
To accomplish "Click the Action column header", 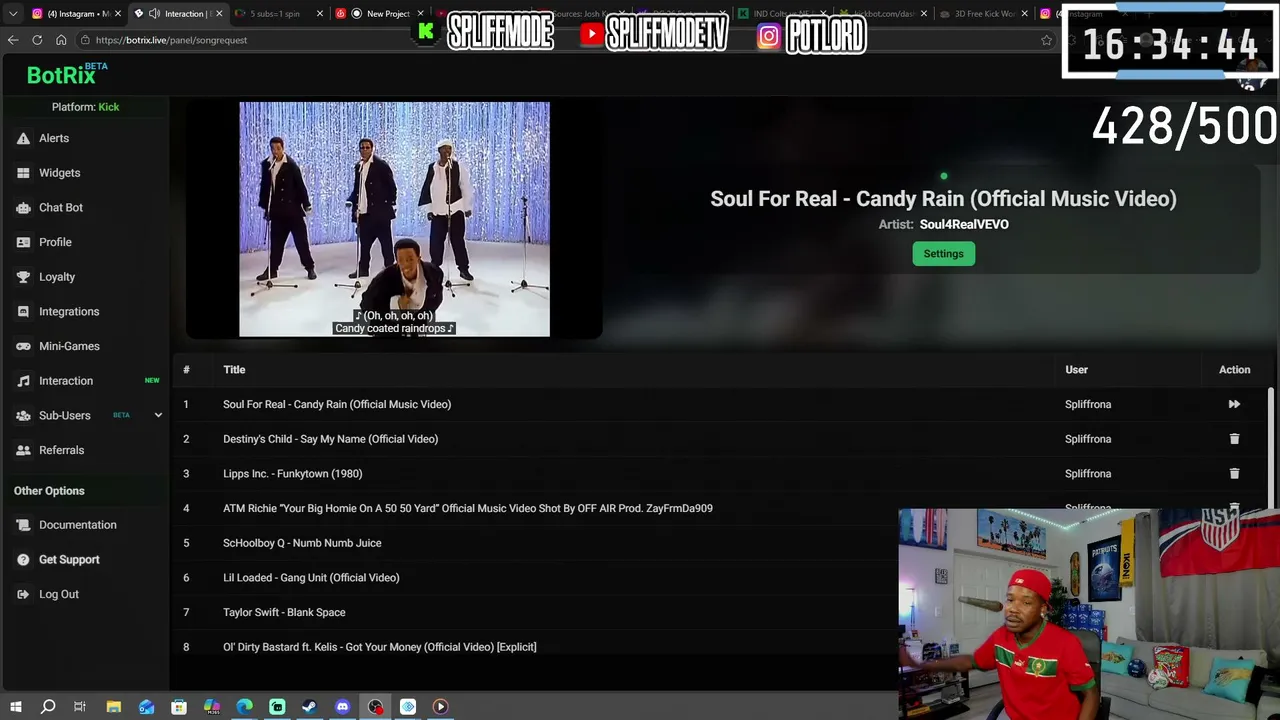I will tap(1234, 370).
